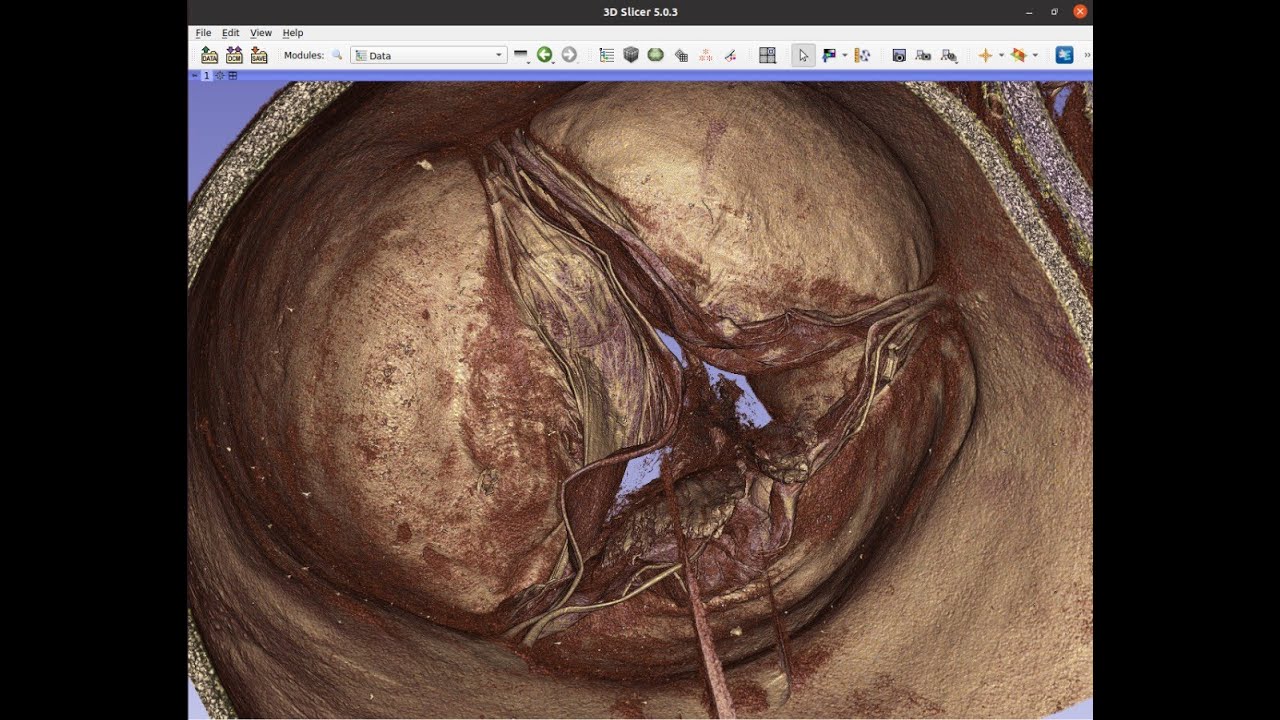Restore the 3D Slicer window size
1280x720 pixels.
1054,12
